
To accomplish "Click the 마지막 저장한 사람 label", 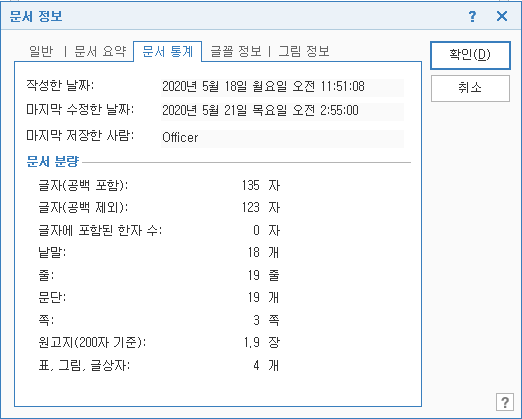I will point(80,136).
